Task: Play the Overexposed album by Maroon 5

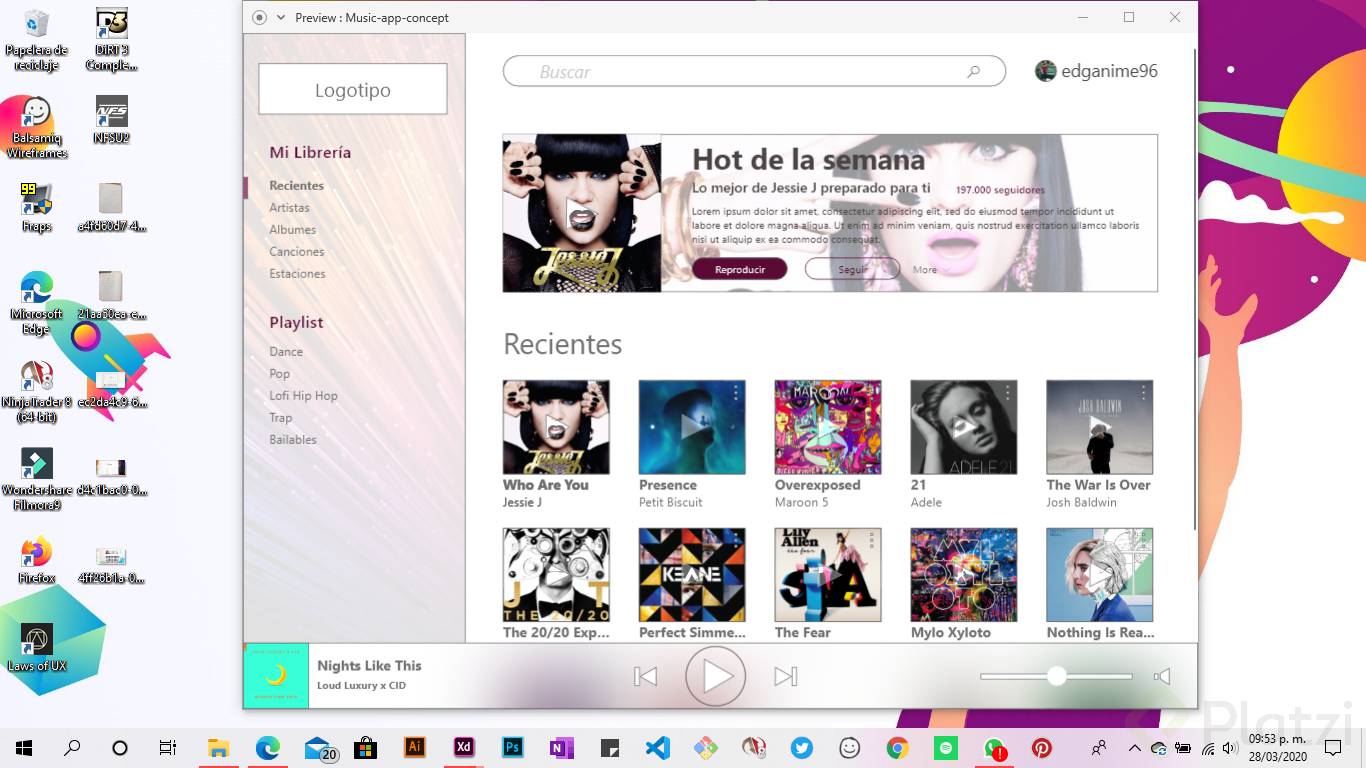Action: pyautogui.click(x=827, y=427)
